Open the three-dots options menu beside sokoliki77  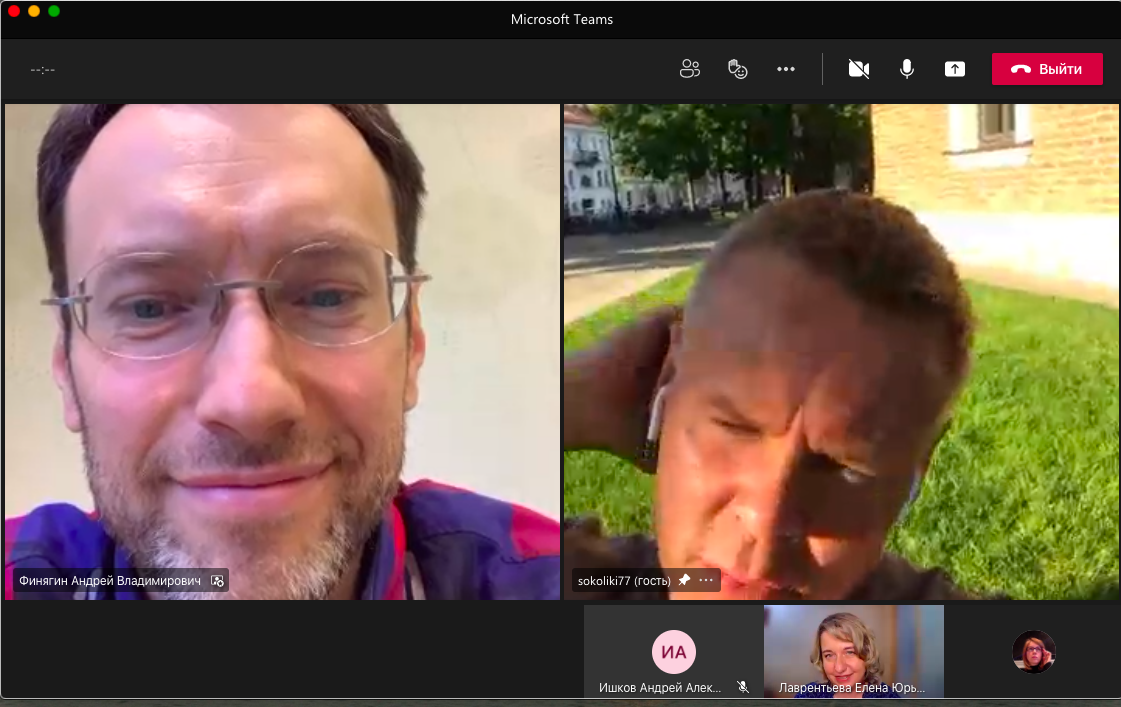pyautogui.click(x=706, y=580)
